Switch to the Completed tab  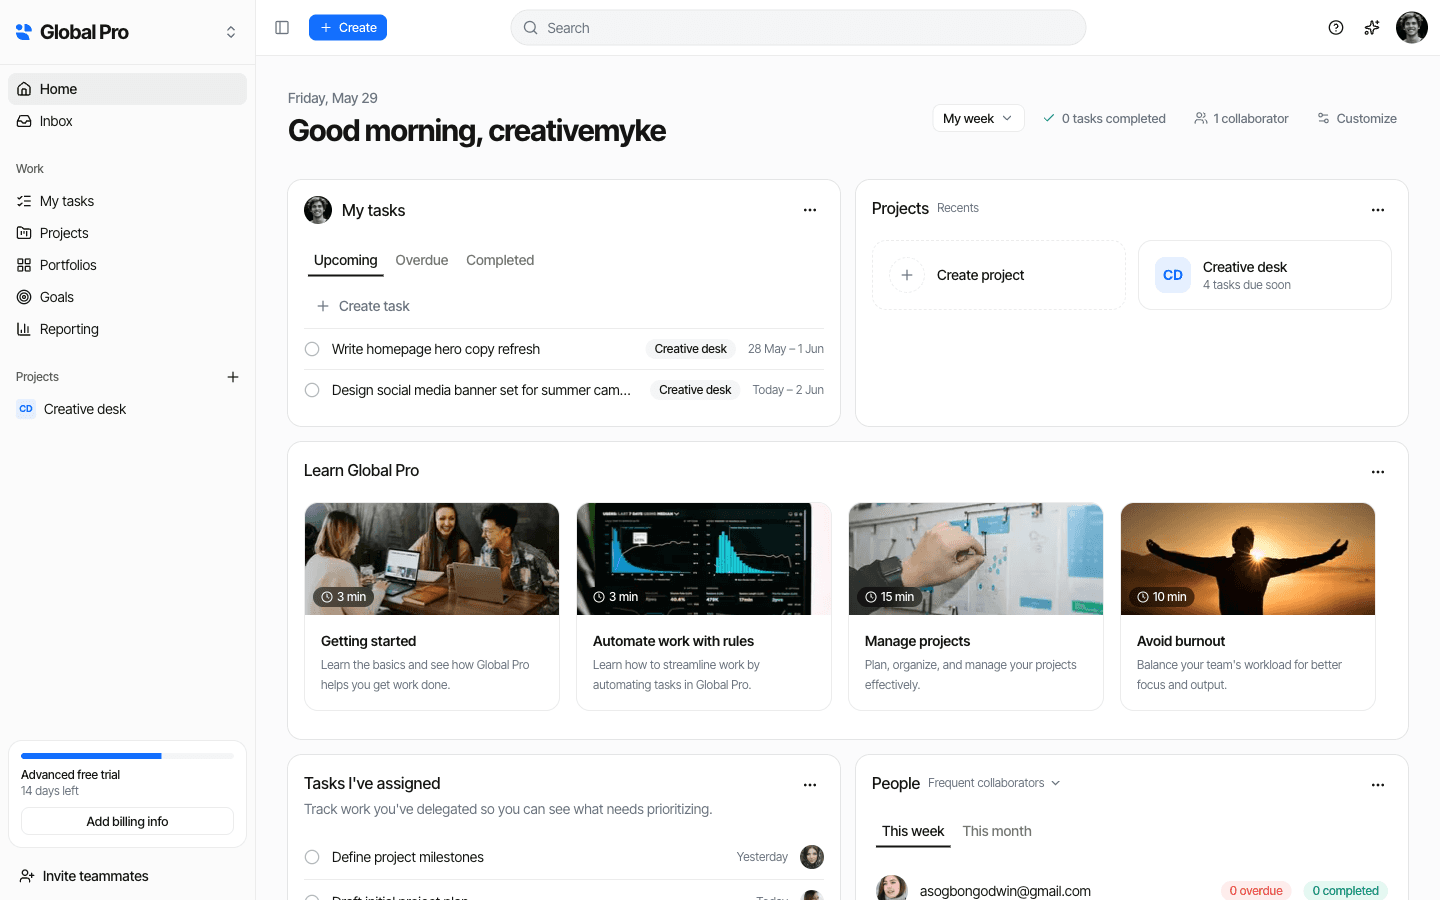point(500,260)
